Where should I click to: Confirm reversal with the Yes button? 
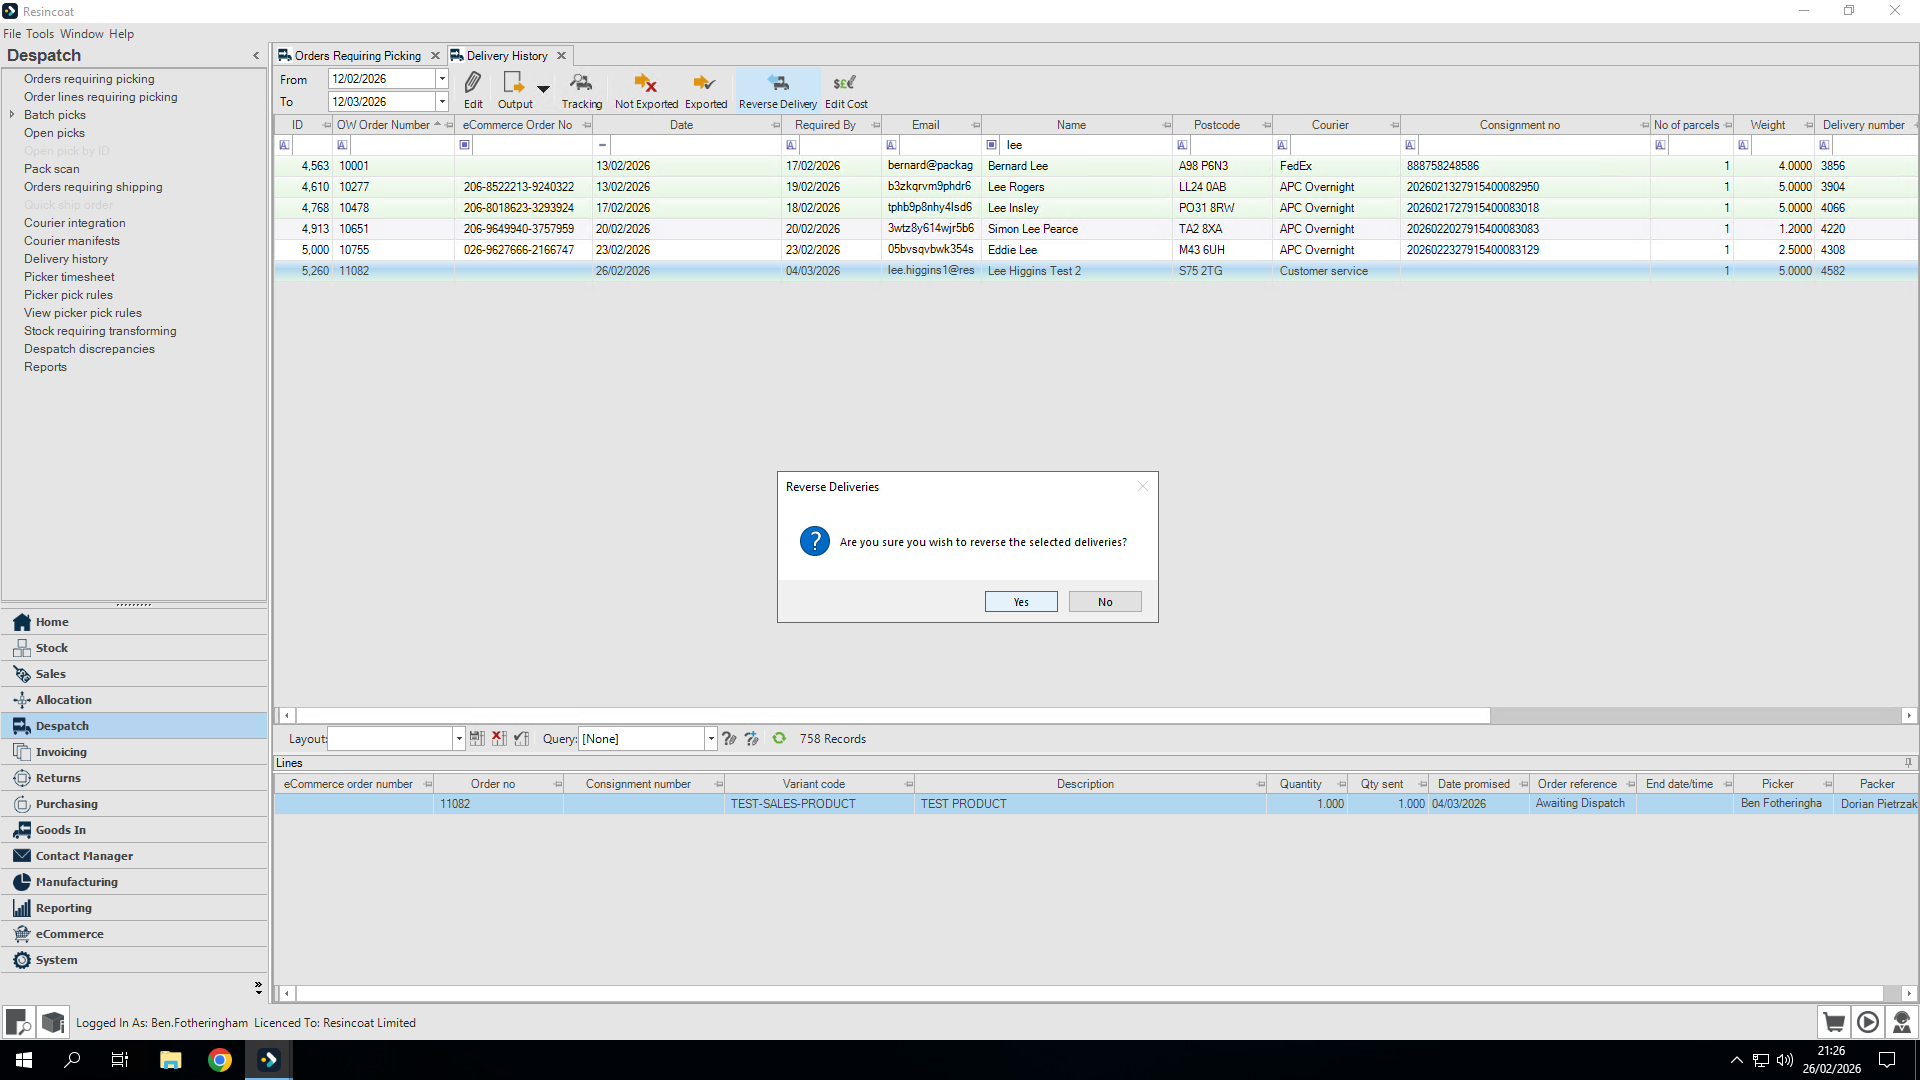point(1020,602)
